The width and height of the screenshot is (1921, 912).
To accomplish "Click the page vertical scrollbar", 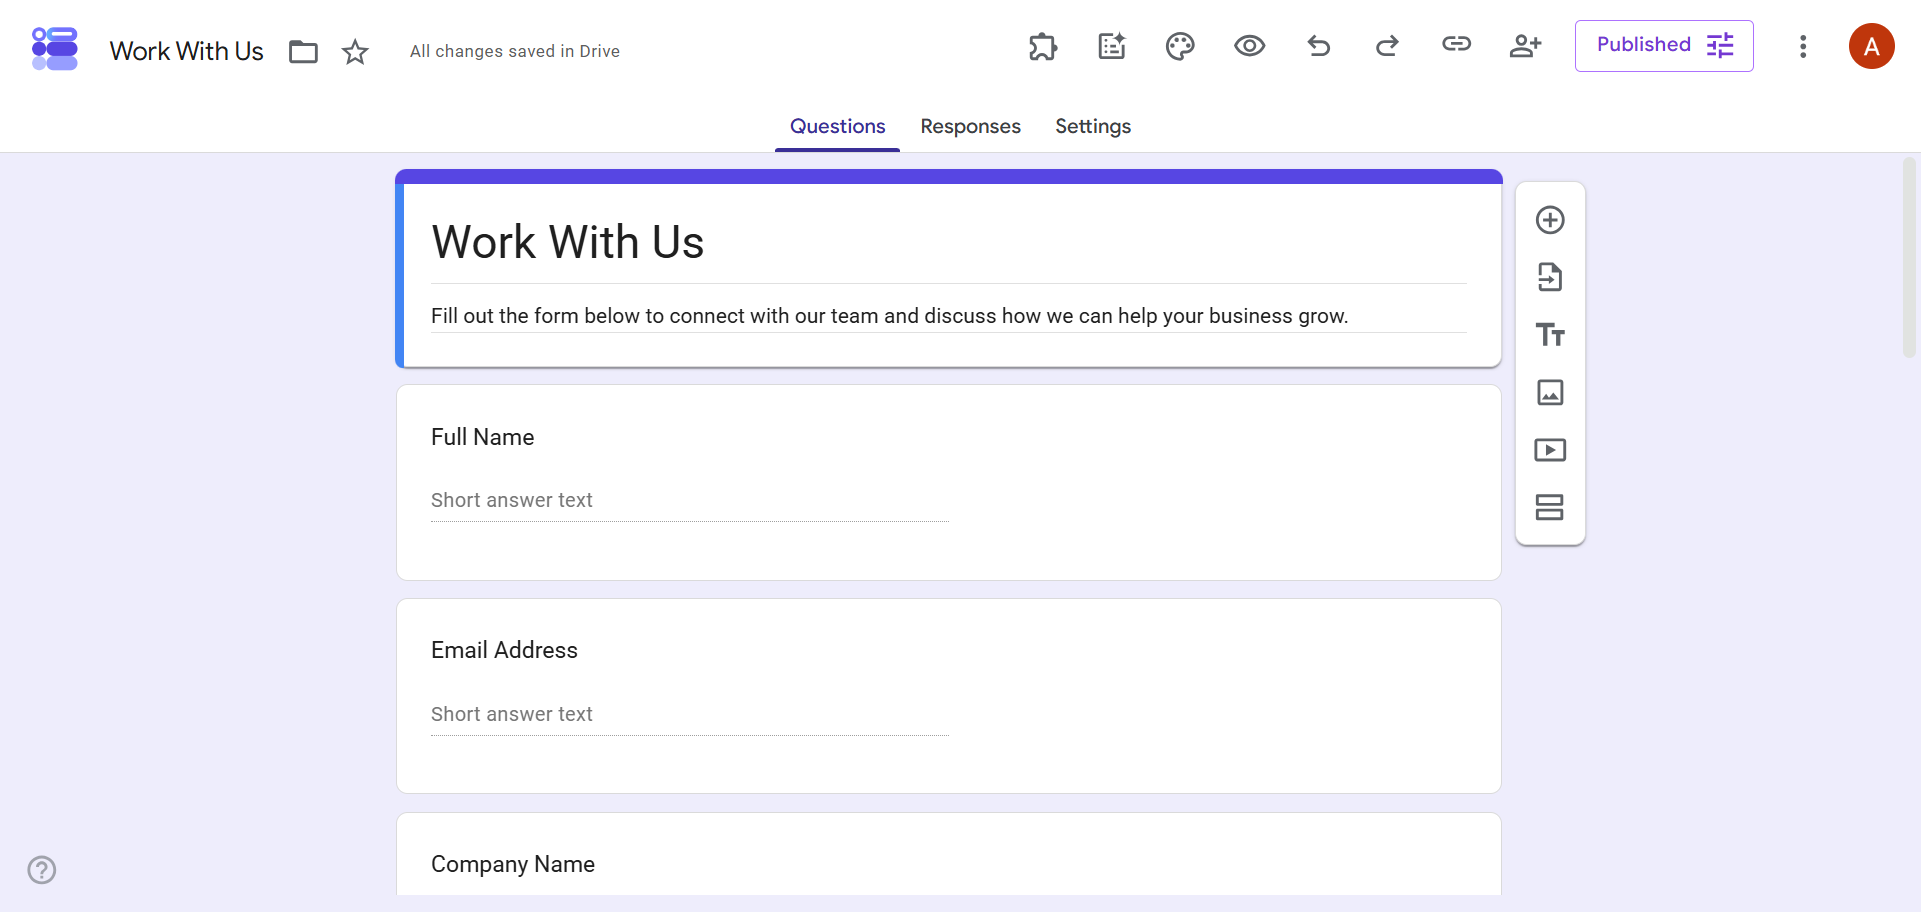I will coord(1909,258).
